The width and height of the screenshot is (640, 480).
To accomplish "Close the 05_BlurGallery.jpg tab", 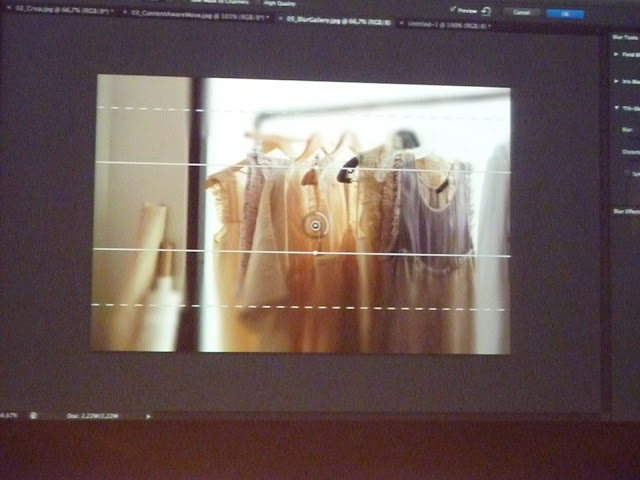I will coord(280,19).
